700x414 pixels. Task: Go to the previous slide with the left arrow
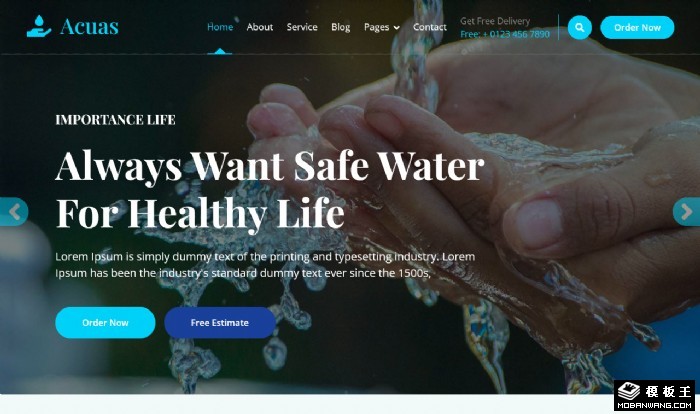tap(14, 212)
